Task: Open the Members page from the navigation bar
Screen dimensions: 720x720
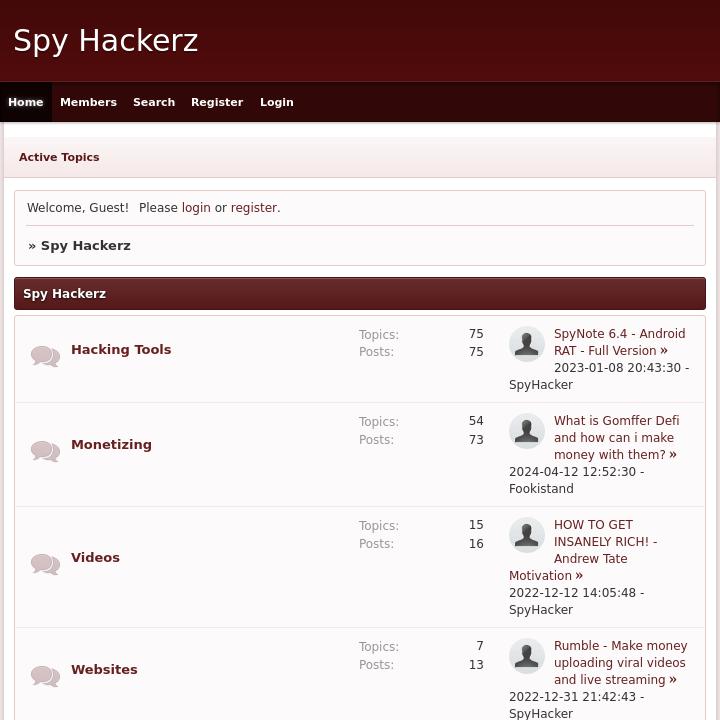Action: click(88, 102)
